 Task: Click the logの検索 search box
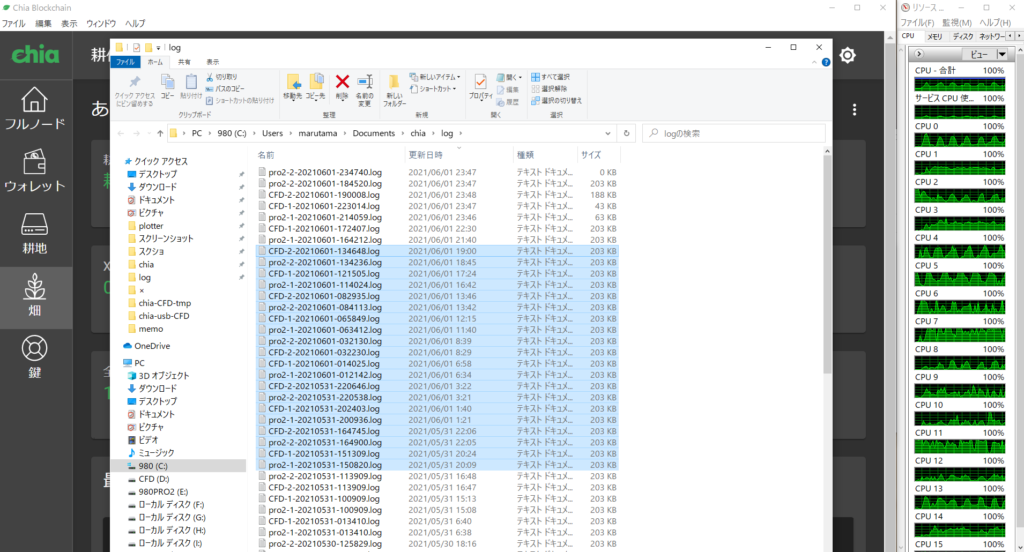click(x=734, y=133)
